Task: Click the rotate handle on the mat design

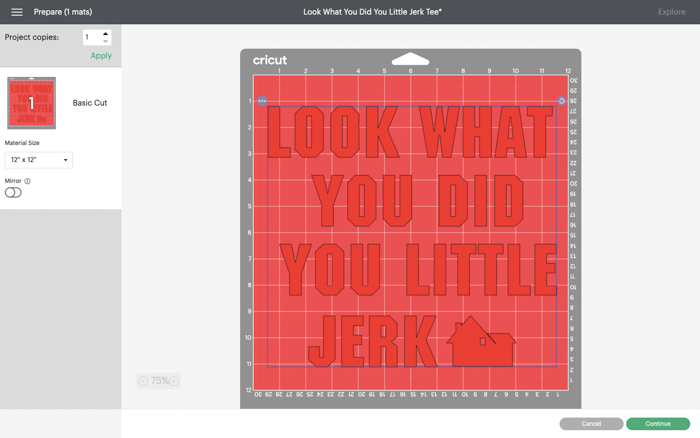Action: click(561, 101)
